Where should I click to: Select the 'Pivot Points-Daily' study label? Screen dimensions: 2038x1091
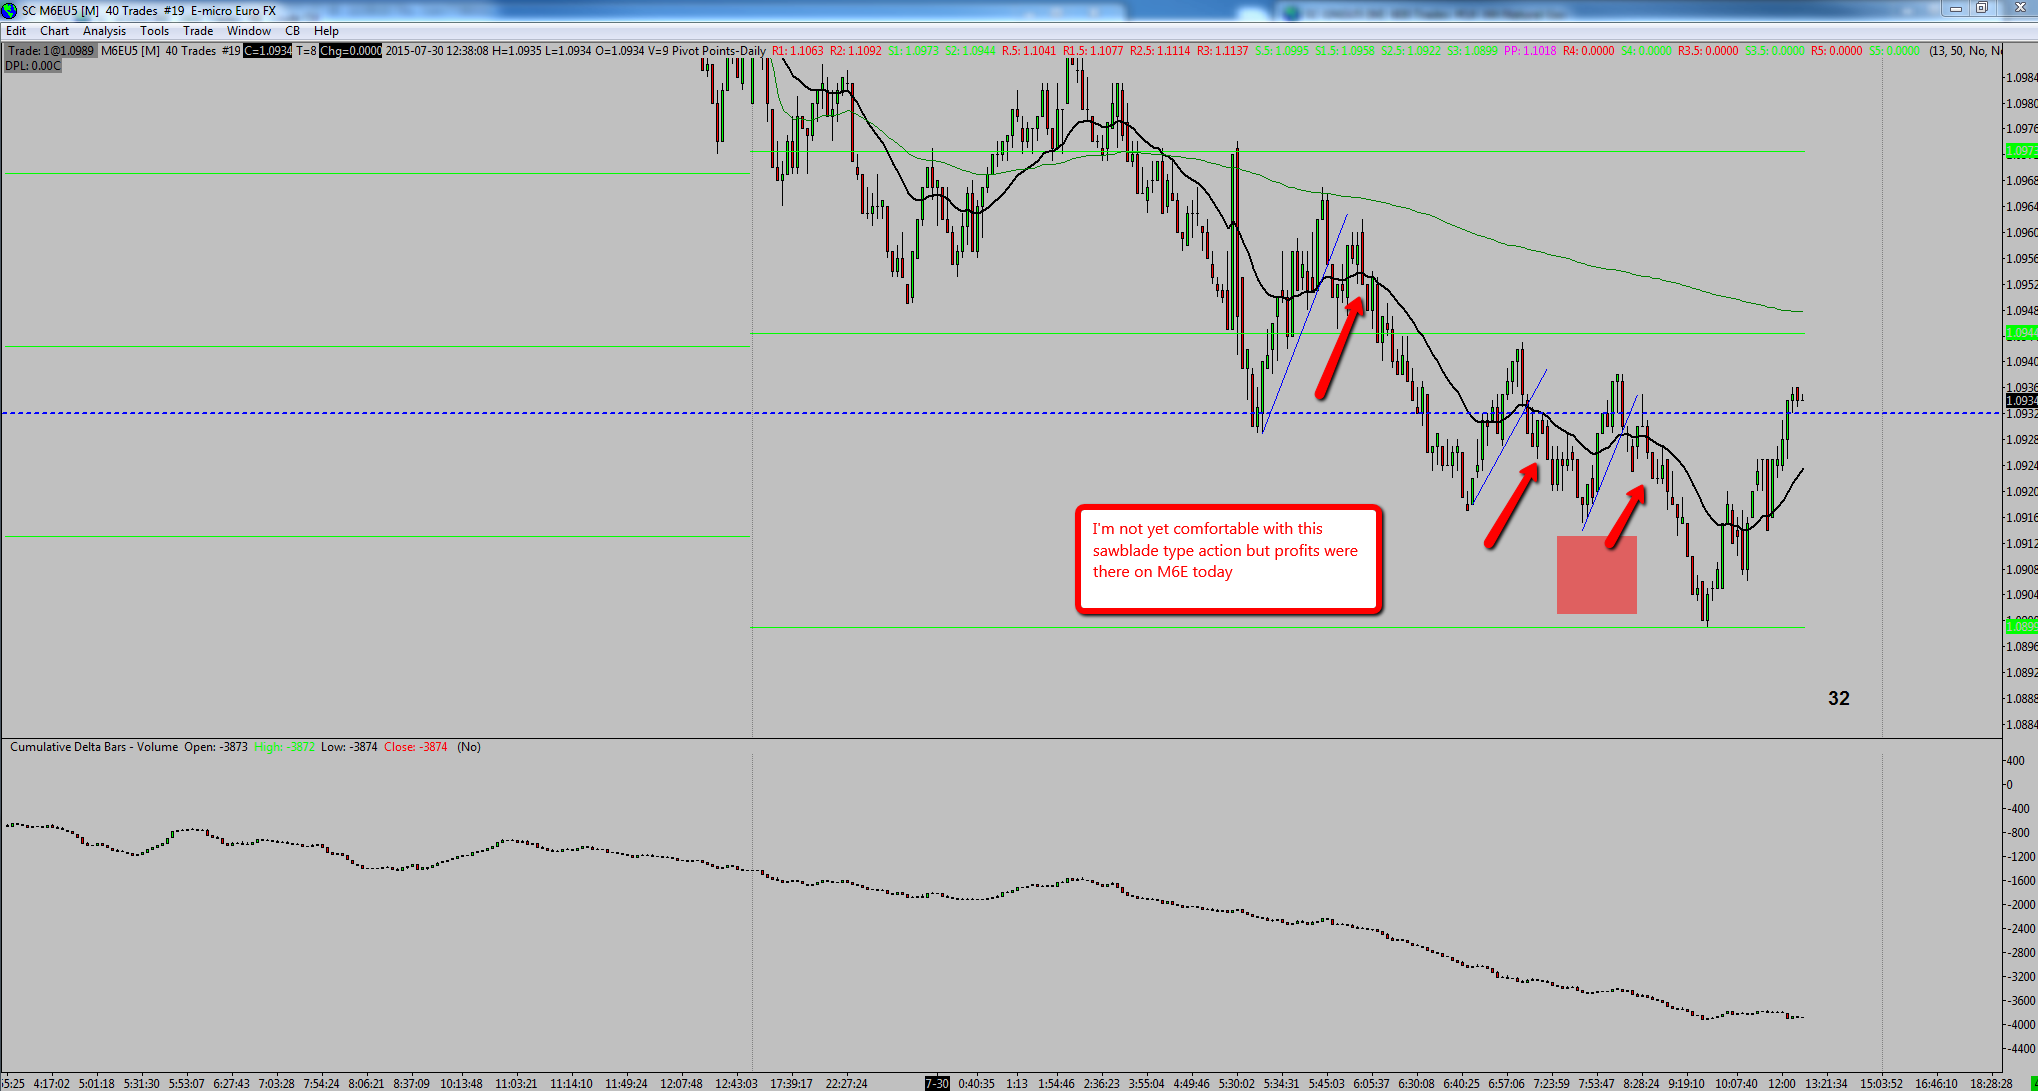(x=719, y=51)
